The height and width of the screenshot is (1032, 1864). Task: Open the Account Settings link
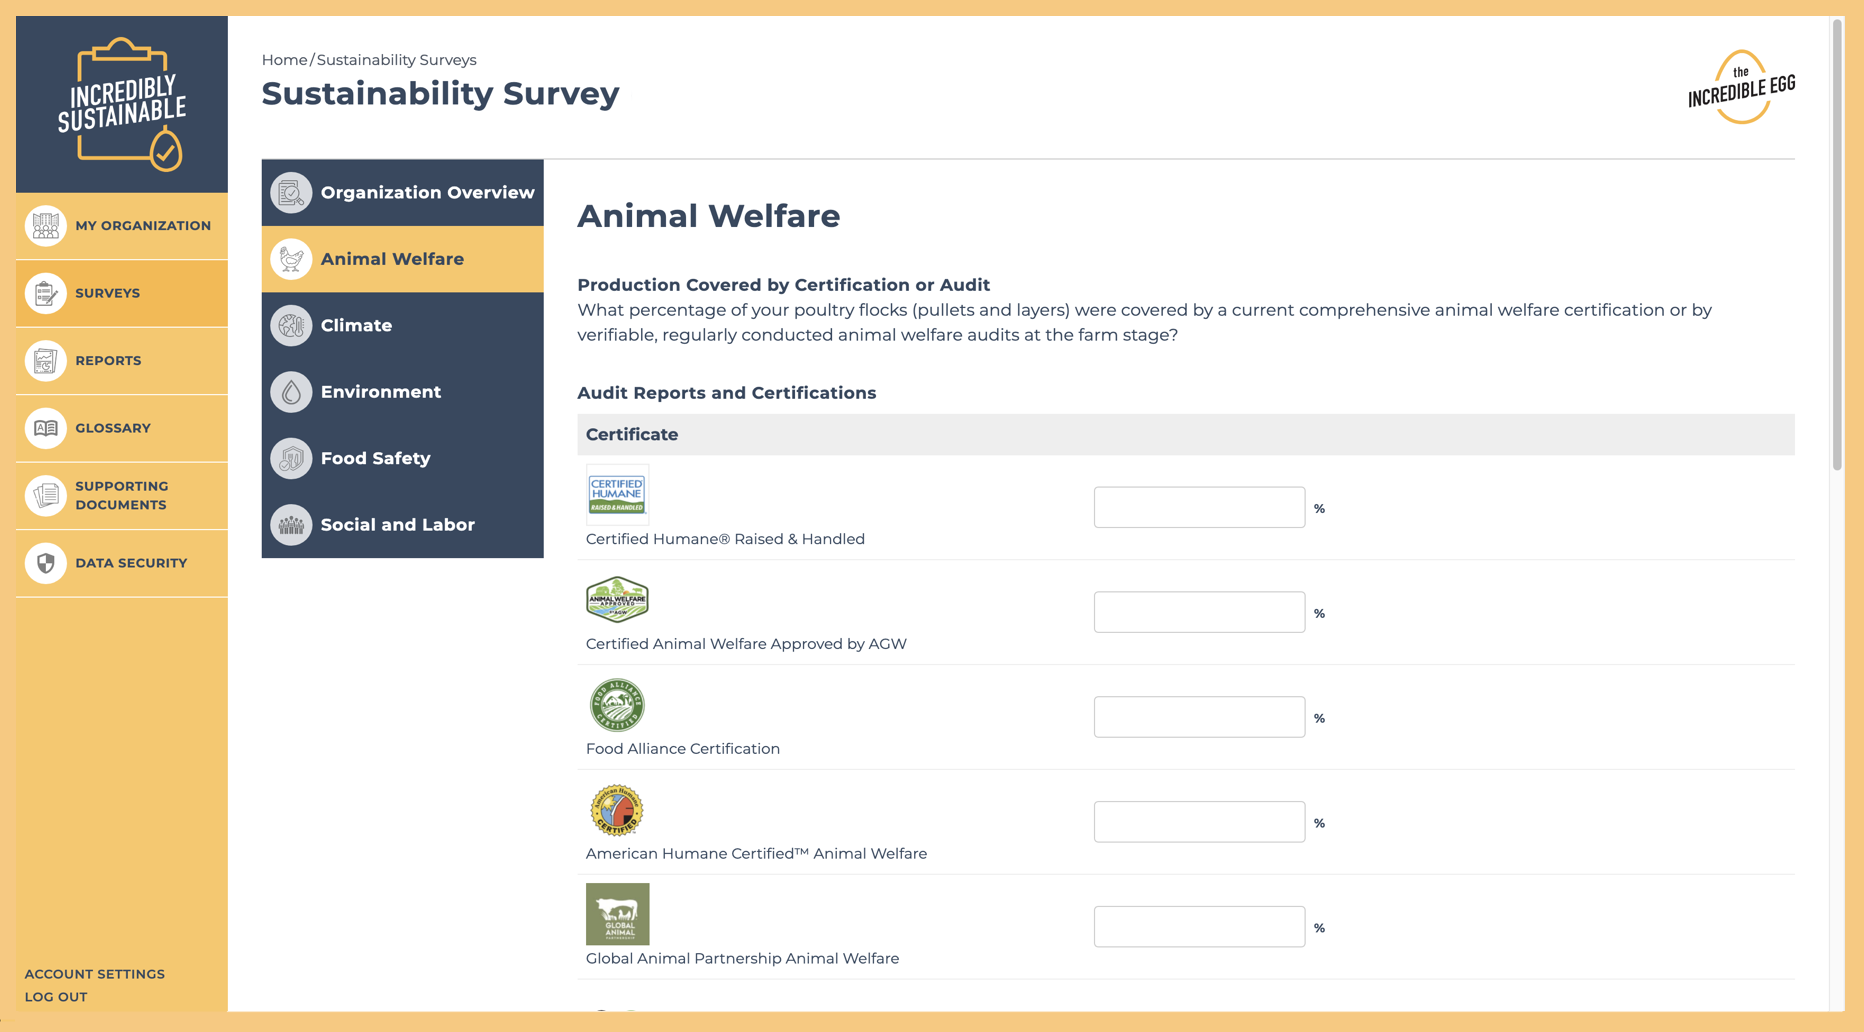click(95, 974)
